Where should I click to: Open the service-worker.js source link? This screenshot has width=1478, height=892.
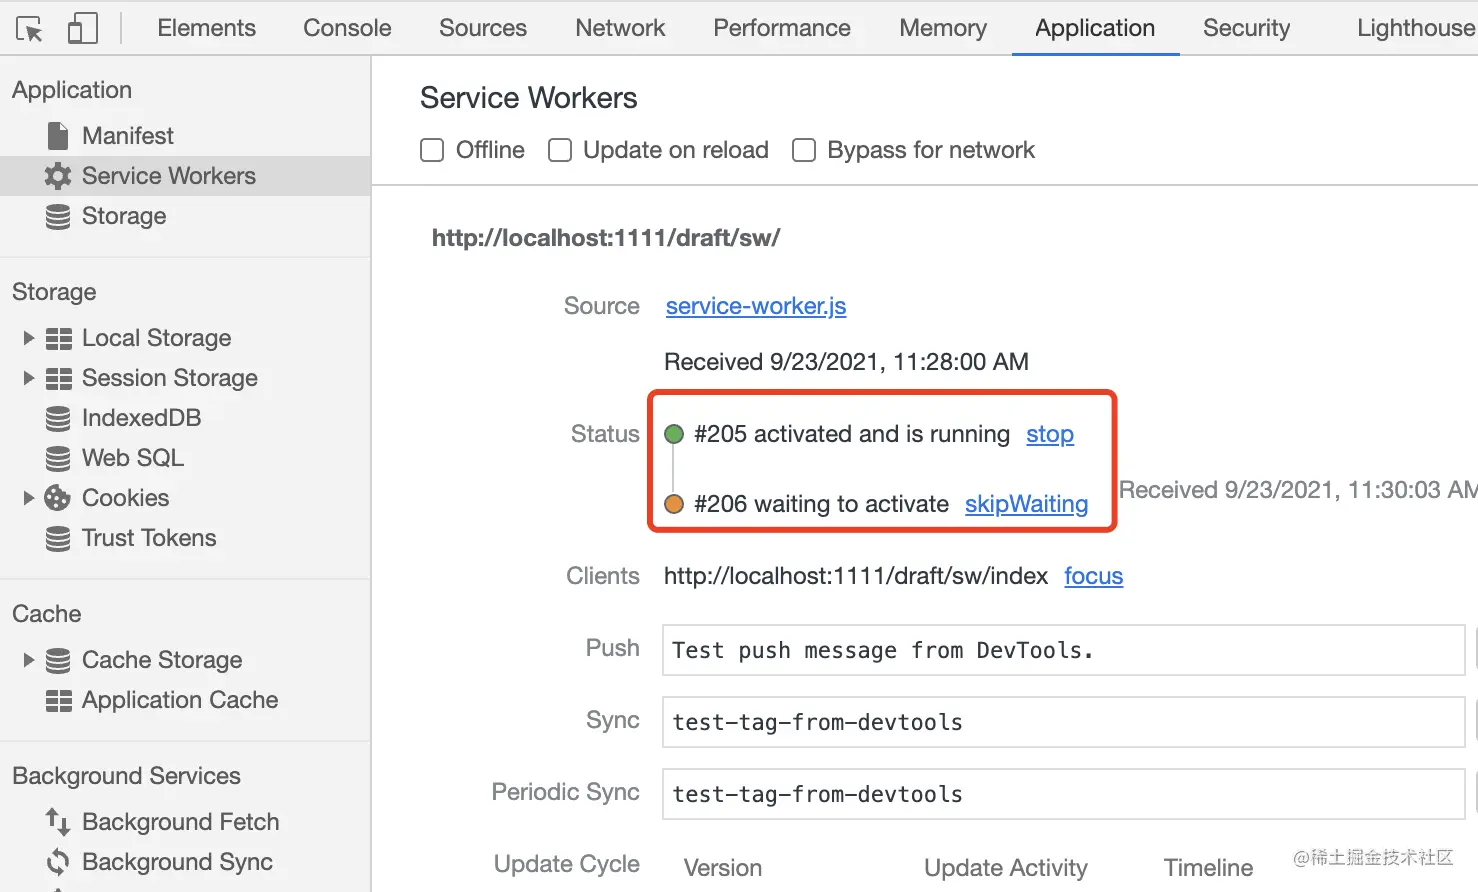tap(756, 306)
